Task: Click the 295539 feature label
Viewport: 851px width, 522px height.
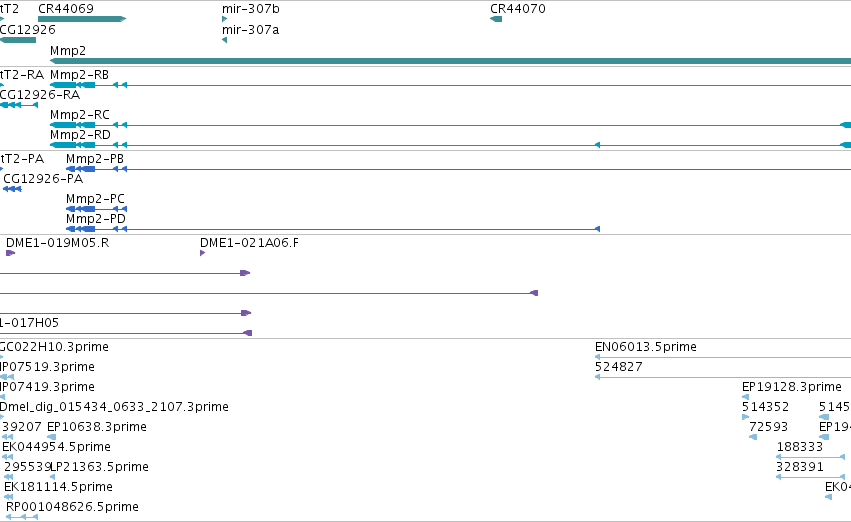Action: click(x=27, y=467)
